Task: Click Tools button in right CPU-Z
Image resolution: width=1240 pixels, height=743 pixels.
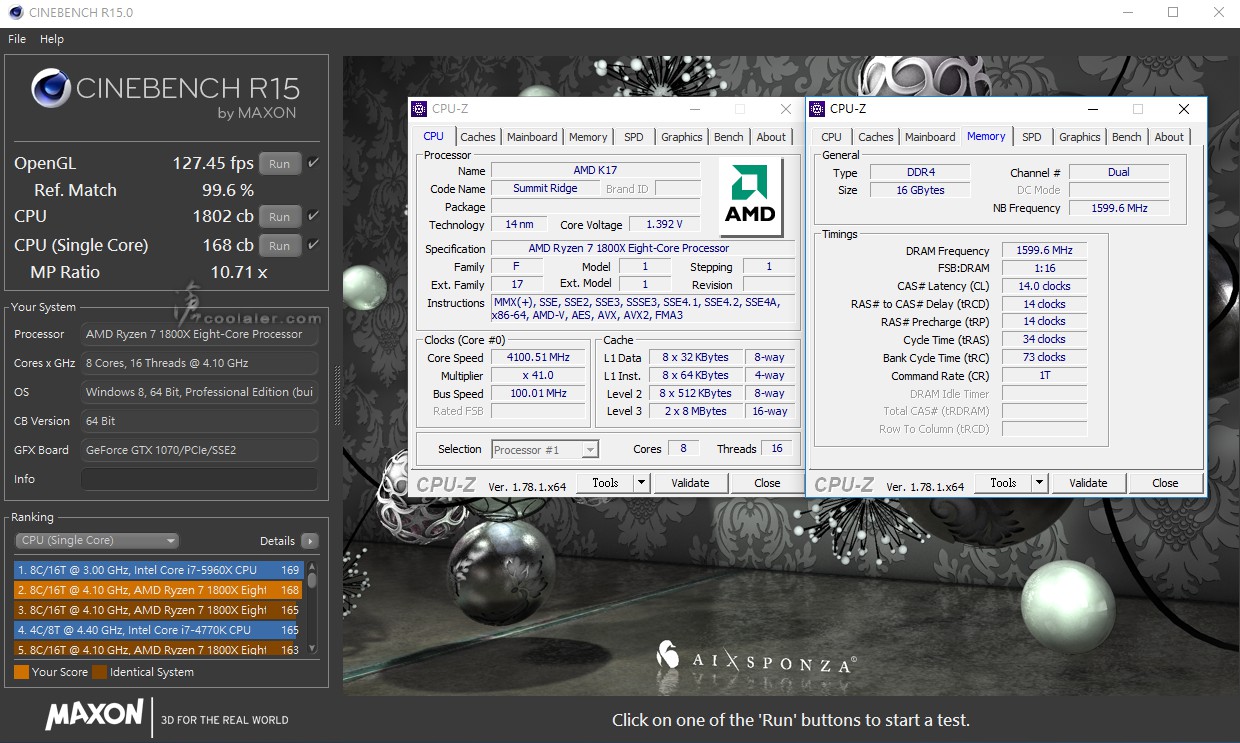Action: (x=1003, y=483)
